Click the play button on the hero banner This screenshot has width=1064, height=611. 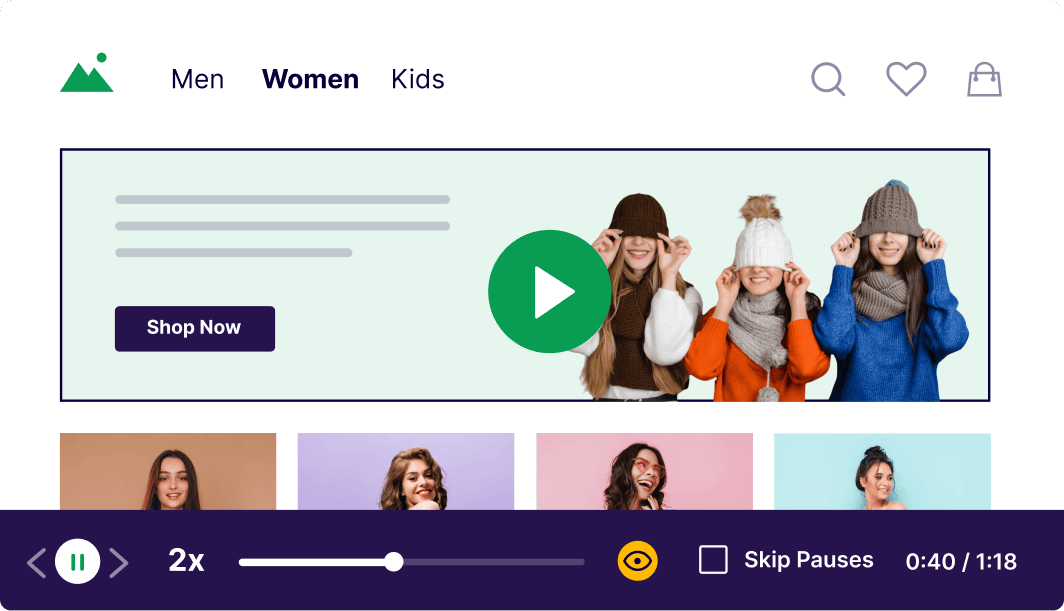(x=549, y=291)
